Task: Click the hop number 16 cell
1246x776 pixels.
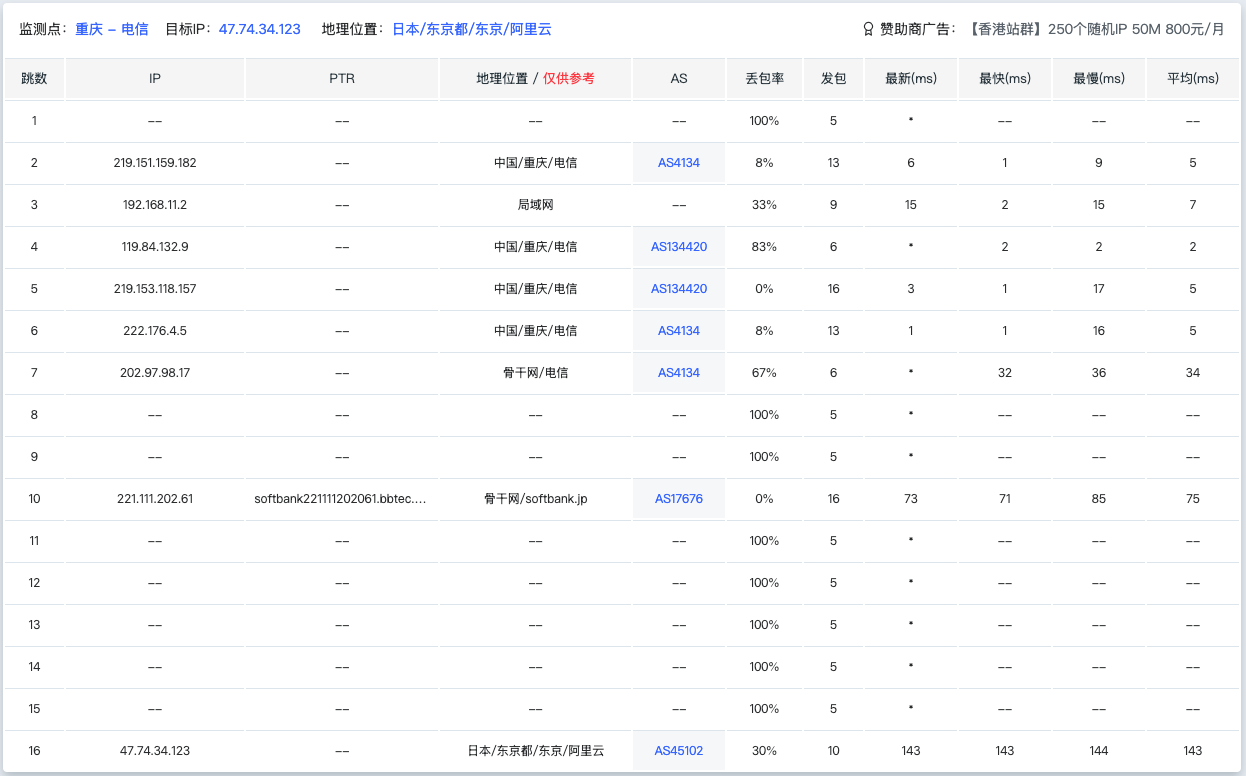Action: (x=34, y=751)
